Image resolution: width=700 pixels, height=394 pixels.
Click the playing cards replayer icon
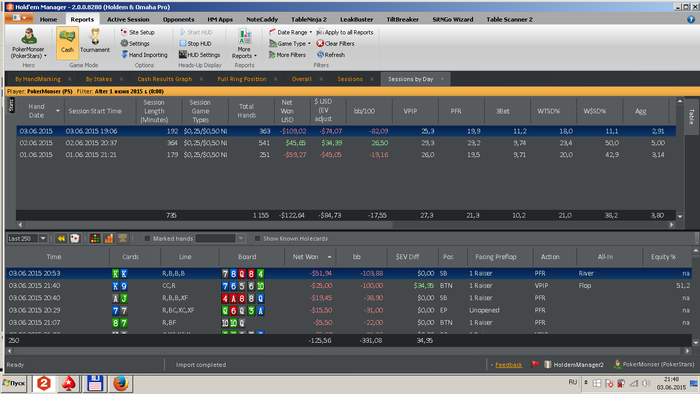pyautogui.click(x=75, y=238)
